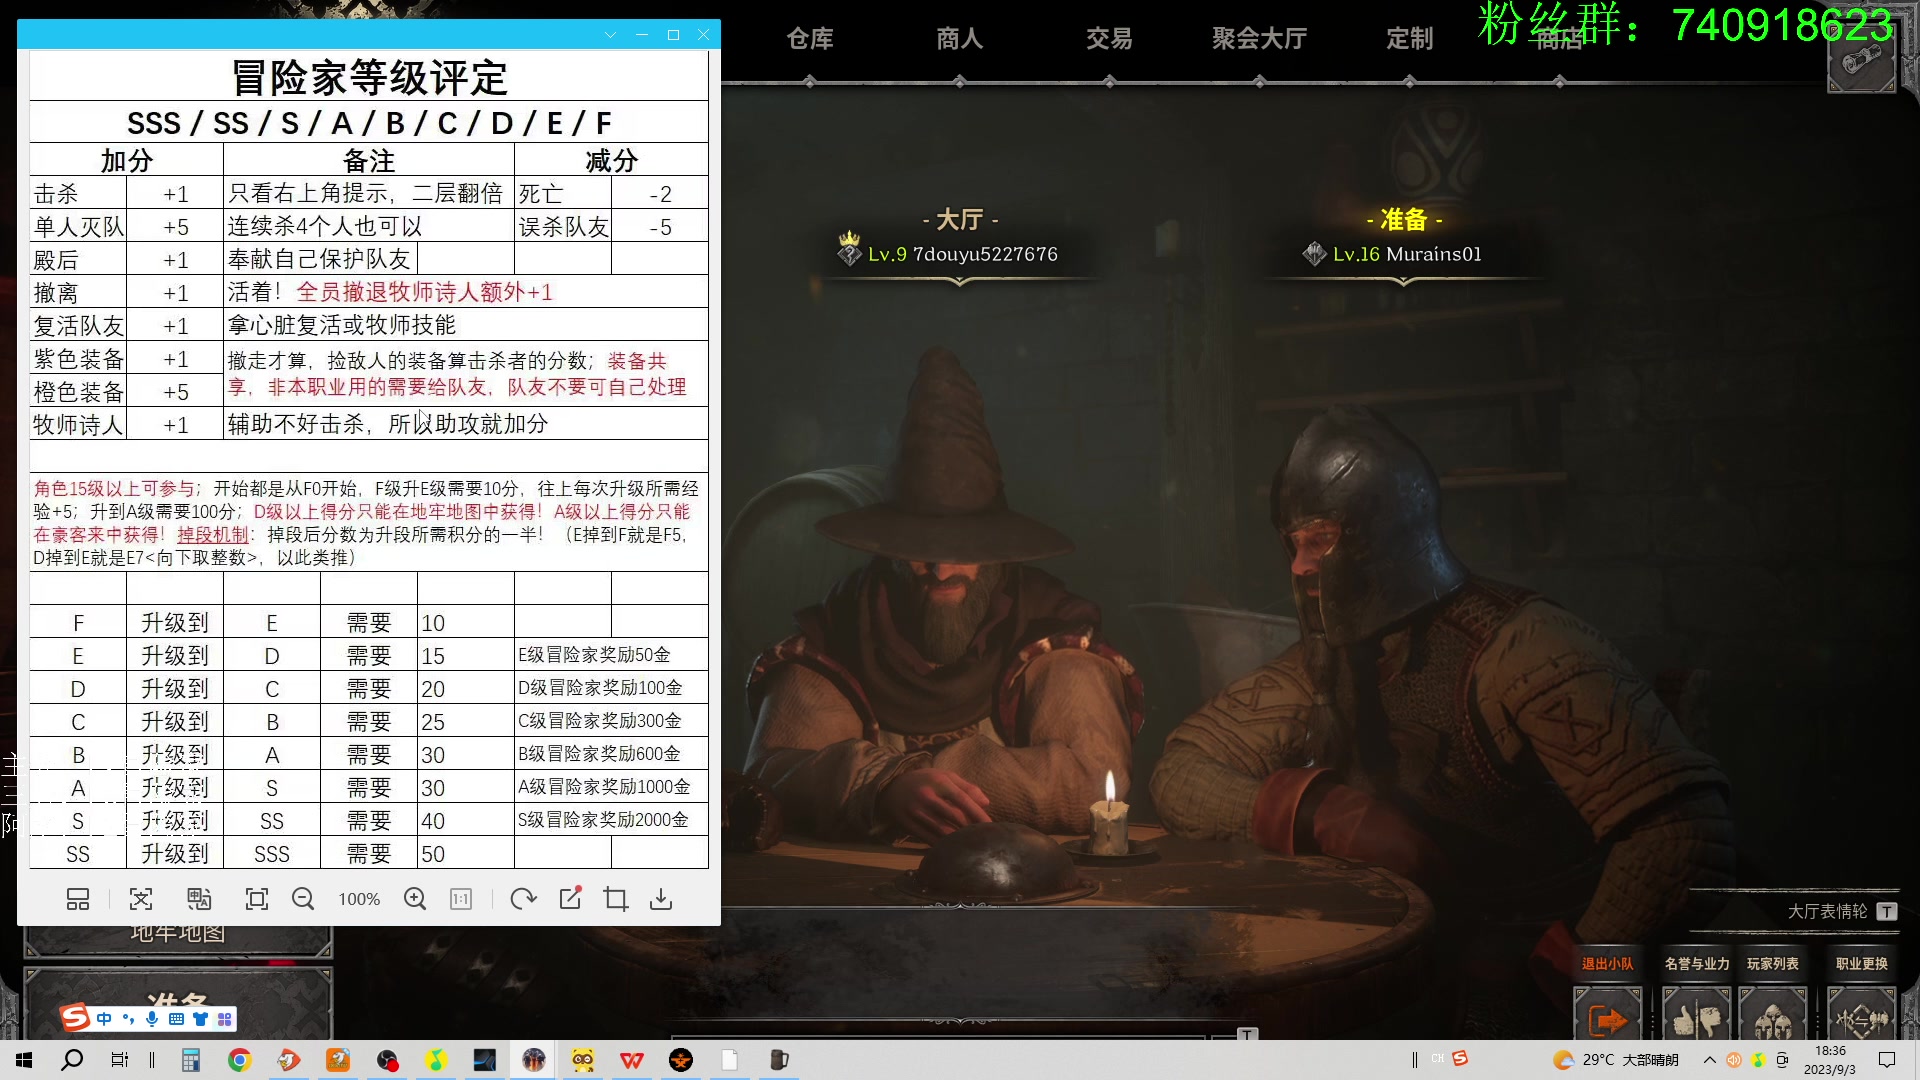Rotate the image clockwise
Image resolution: width=1920 pixels, height=1080 pixels.
[x=523, y=899]
